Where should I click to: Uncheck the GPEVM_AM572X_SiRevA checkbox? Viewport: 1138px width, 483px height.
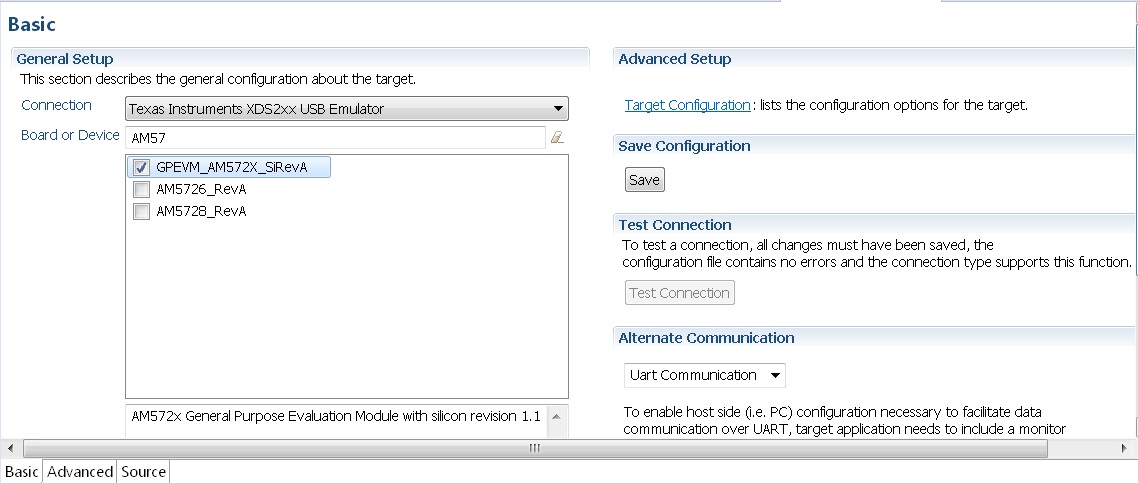142,168
